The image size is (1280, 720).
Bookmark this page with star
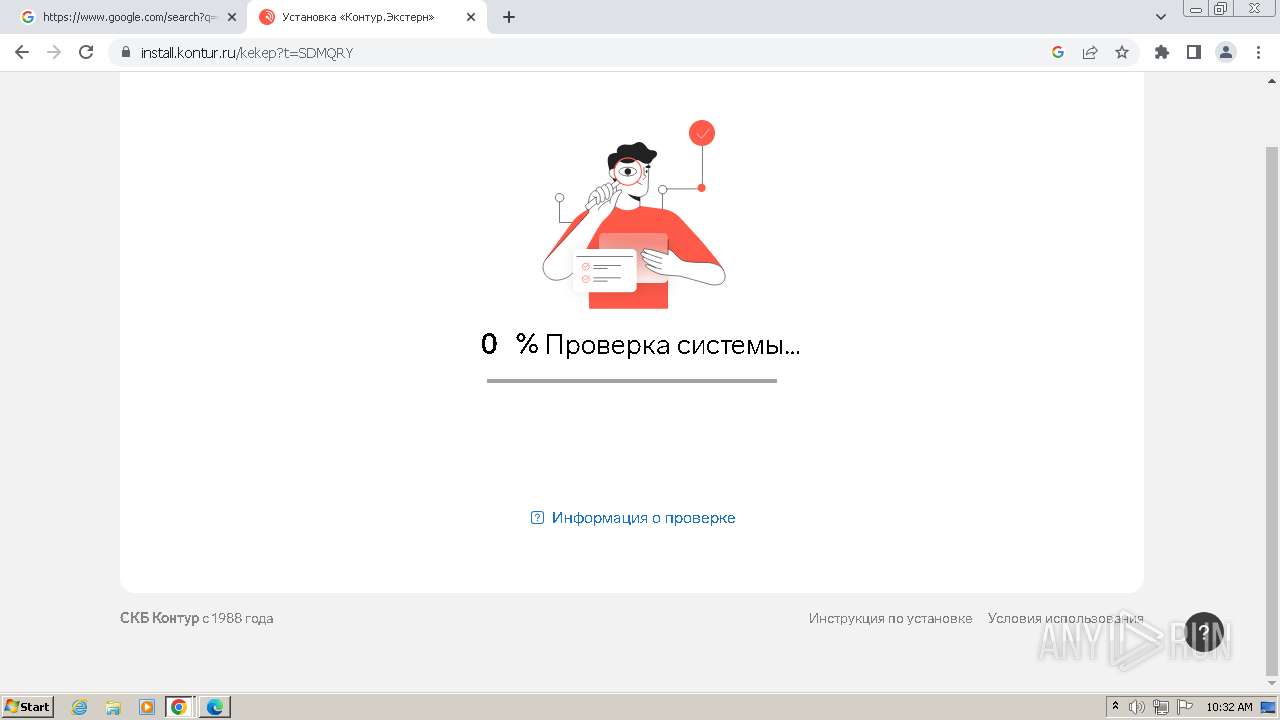point(1122,52)
